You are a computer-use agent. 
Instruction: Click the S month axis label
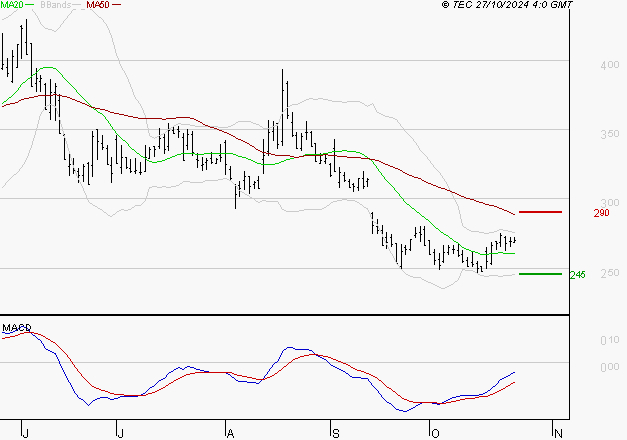pyautogui.click(x=336, y=433)
